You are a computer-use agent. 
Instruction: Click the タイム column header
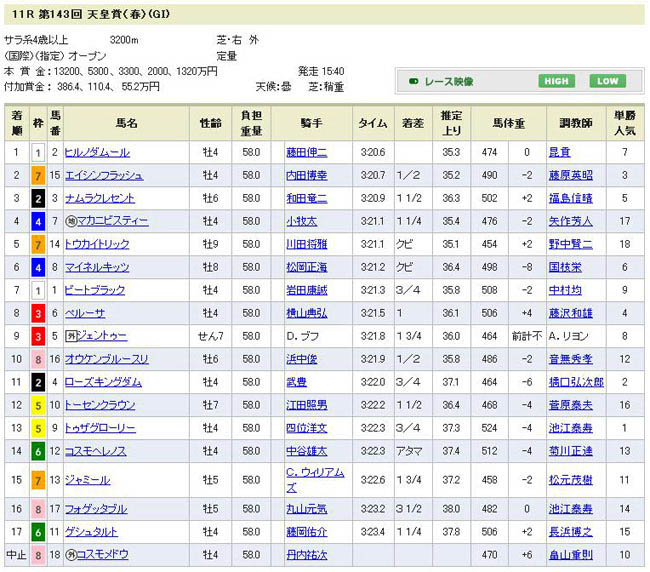(373, 123)
